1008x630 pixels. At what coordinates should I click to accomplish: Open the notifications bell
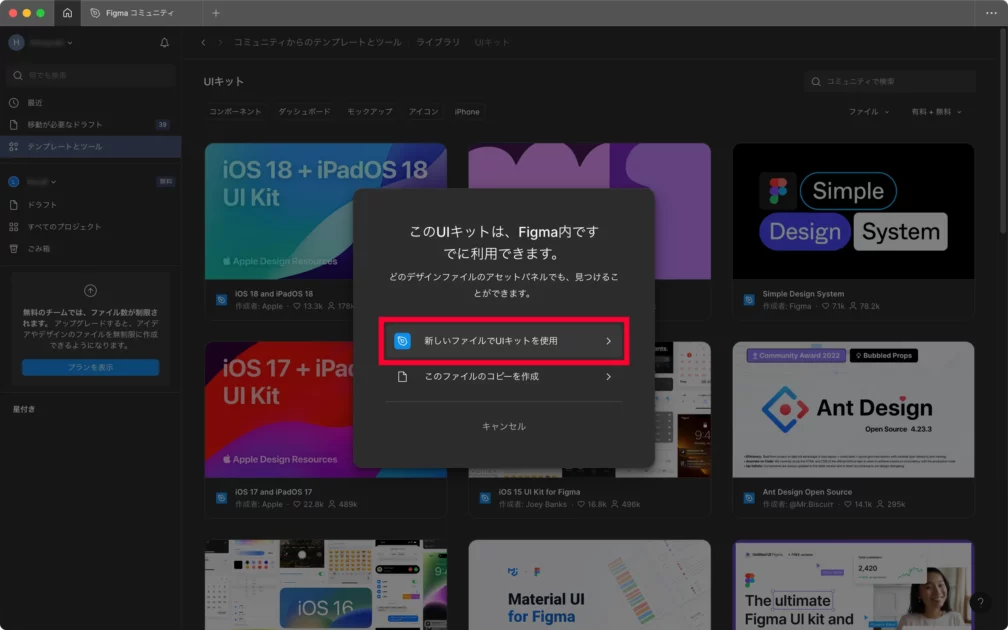[x=164, y=43]
